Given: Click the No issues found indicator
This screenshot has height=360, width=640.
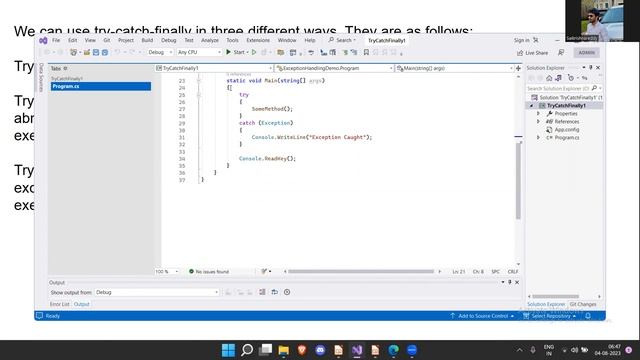Looking at the screenshot, I should click(209, 271).
